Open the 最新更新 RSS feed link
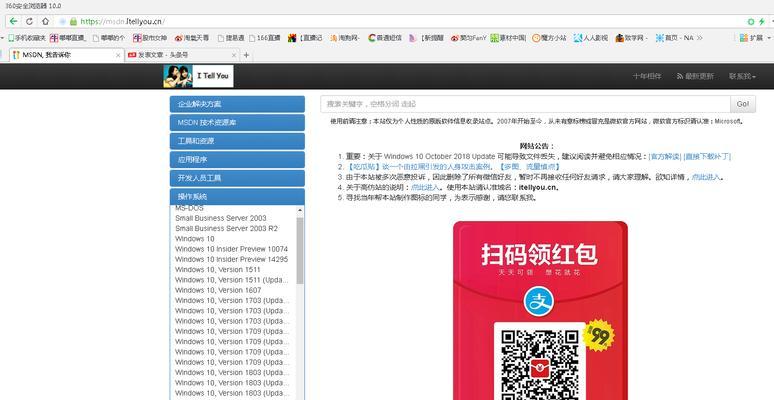This screenshot has width=774, height=400. 695,76
